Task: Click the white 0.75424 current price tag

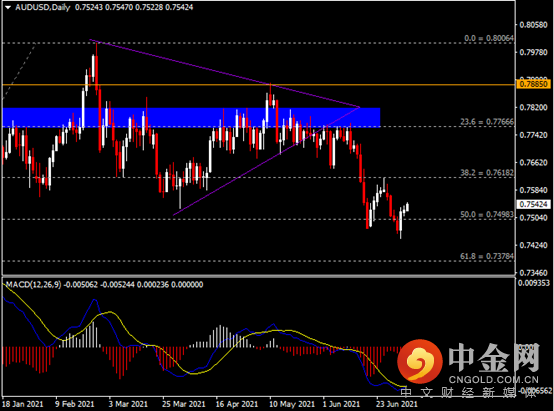Action: [534, 204]
